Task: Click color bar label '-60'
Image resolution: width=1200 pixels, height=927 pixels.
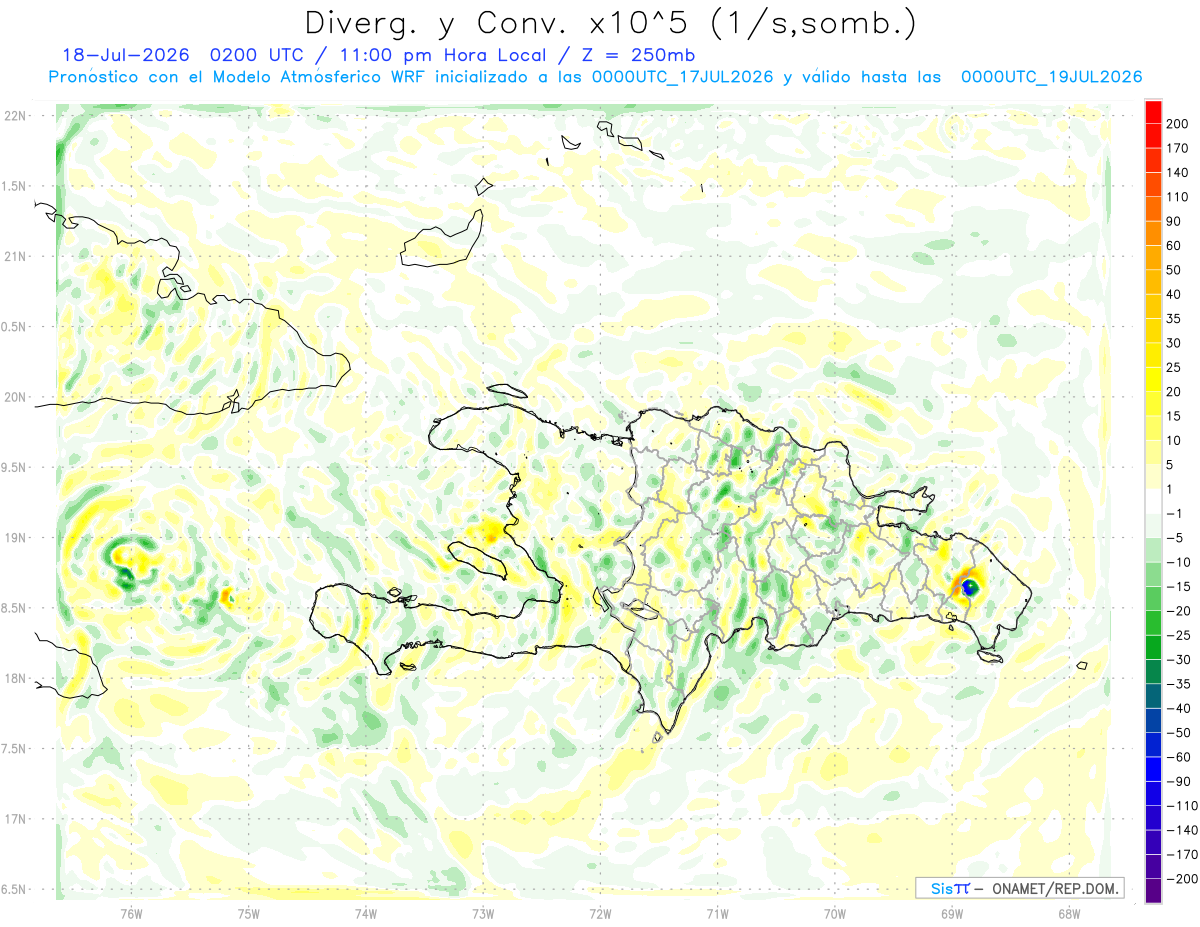Action: [1178, 757]
